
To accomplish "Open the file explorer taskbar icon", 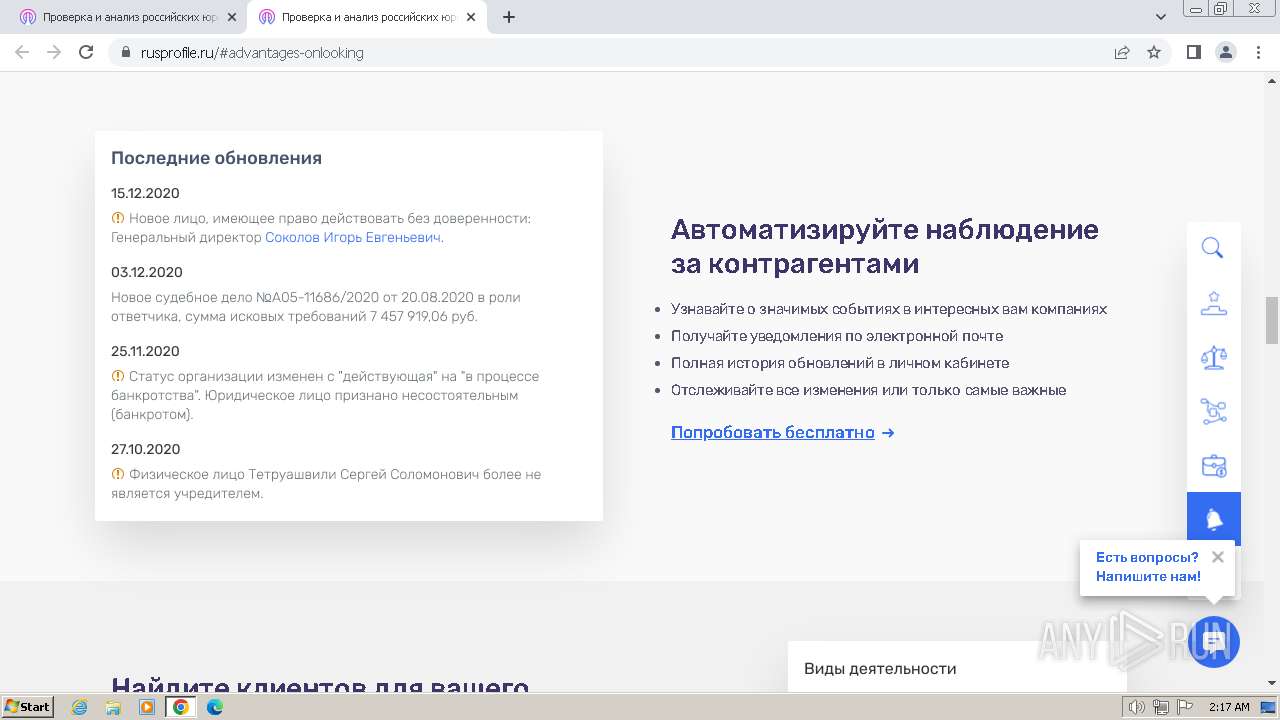I will click(113, 707).
